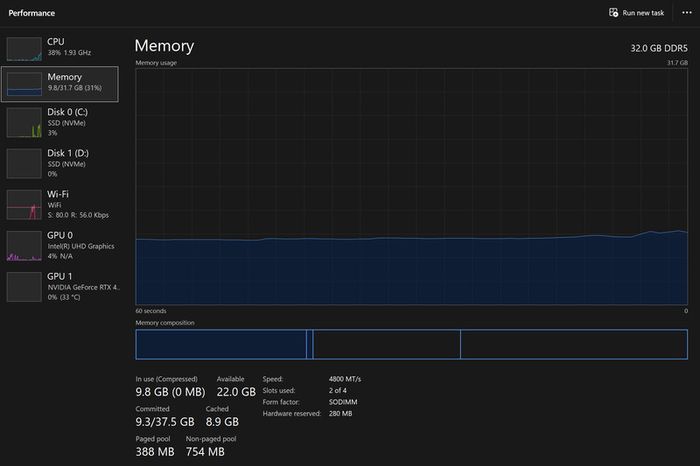Click the Hardware reserved label
This screenshot has width=700, height=466.
pos(292,414)
